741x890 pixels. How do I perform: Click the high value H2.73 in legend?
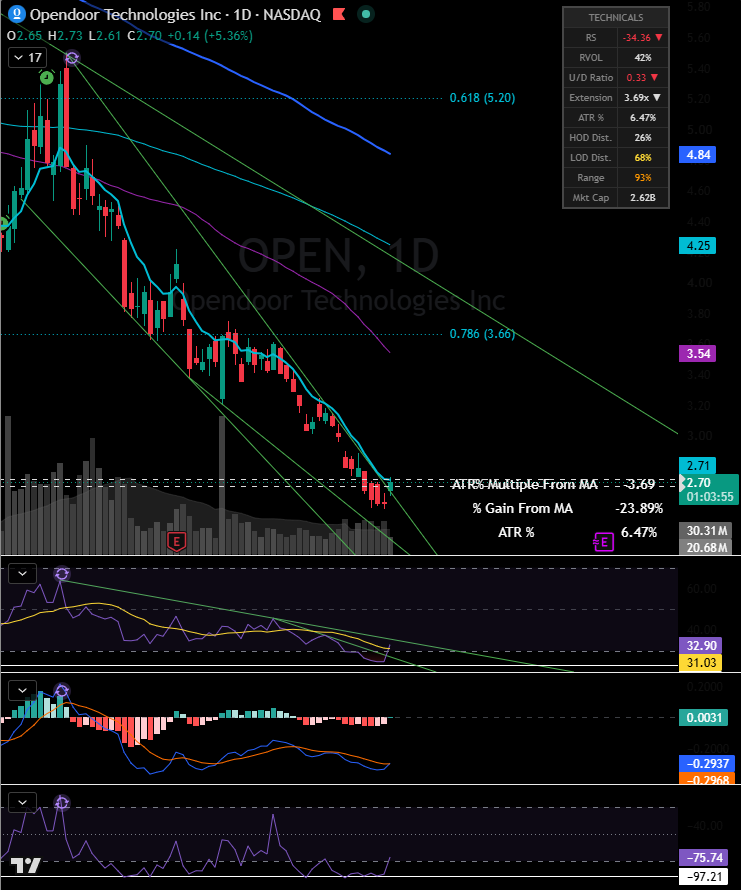[x=65, y=36]
